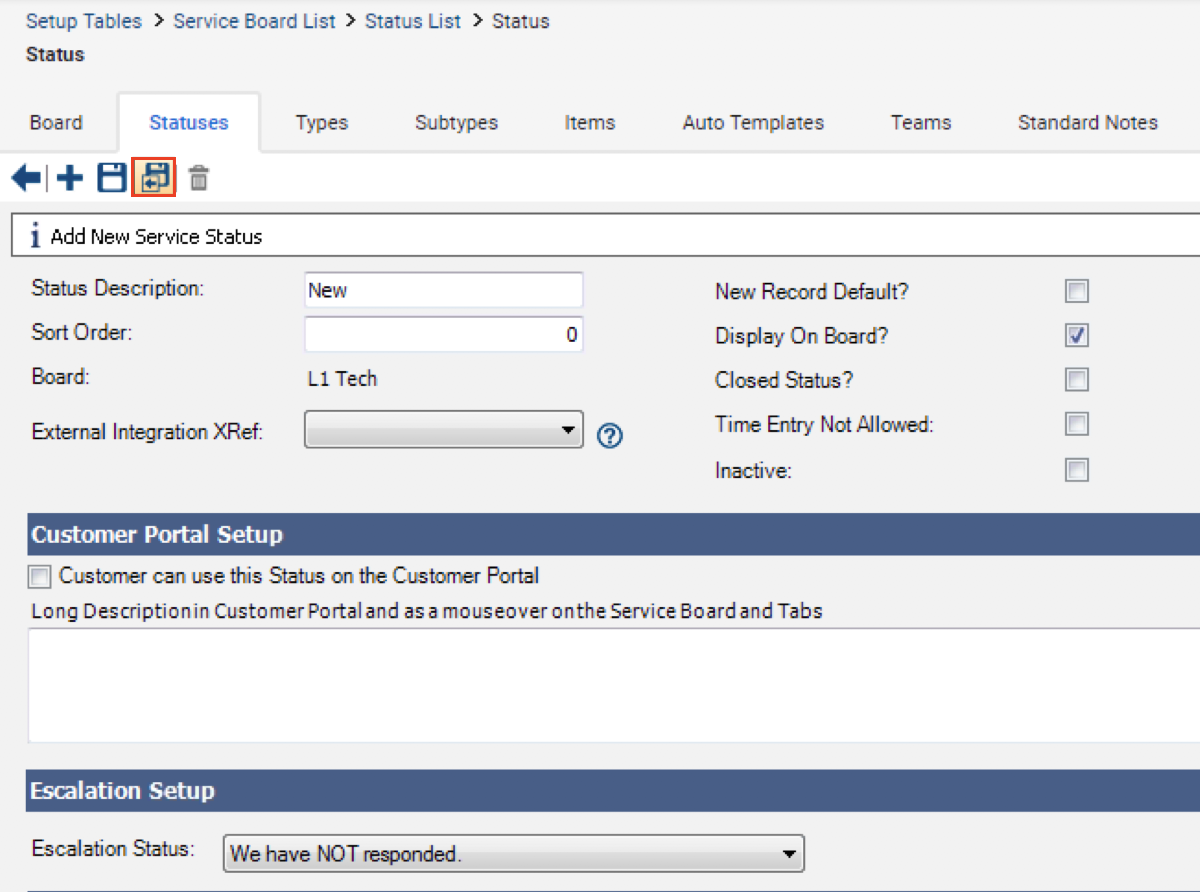Go to the Subtypes tab
The height and width of the screenshot is (892, 1200).
pos(457,123)
